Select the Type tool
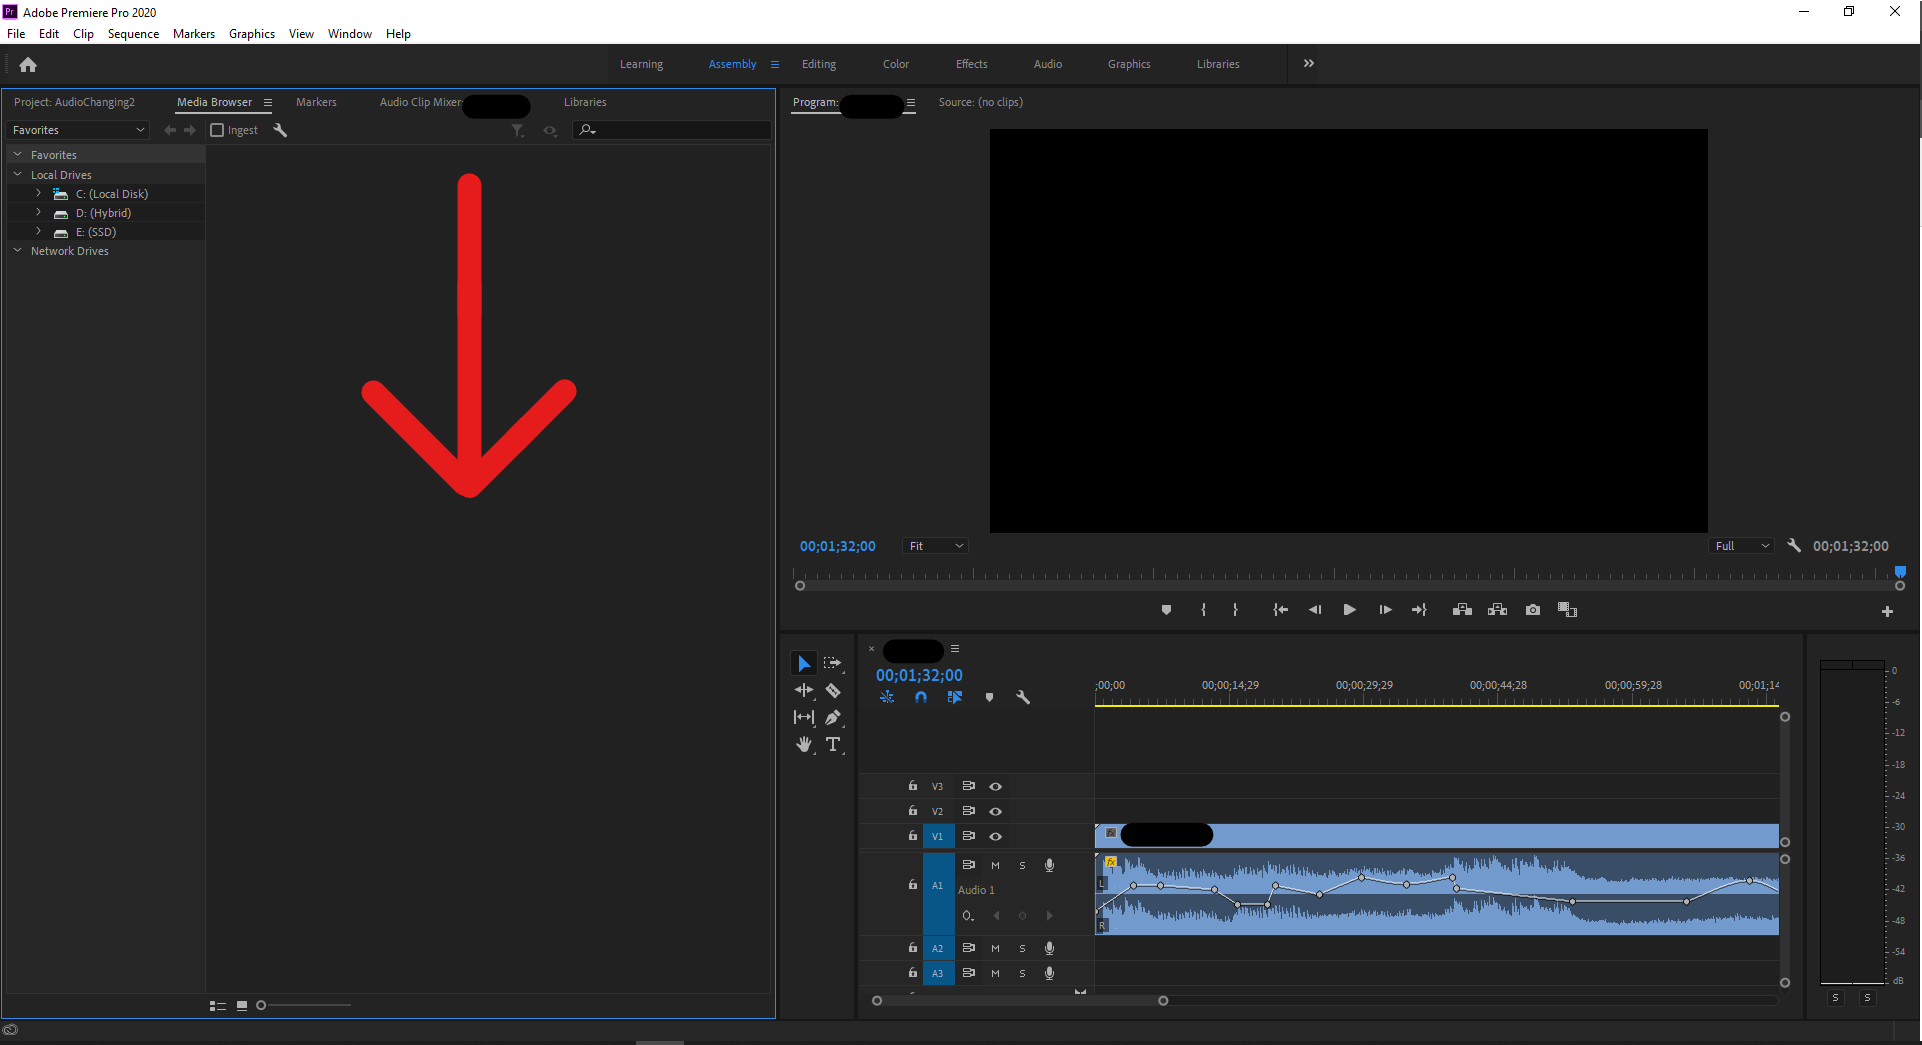Viewport: 1922px width, 1045px height. click(x=833, y=744)
